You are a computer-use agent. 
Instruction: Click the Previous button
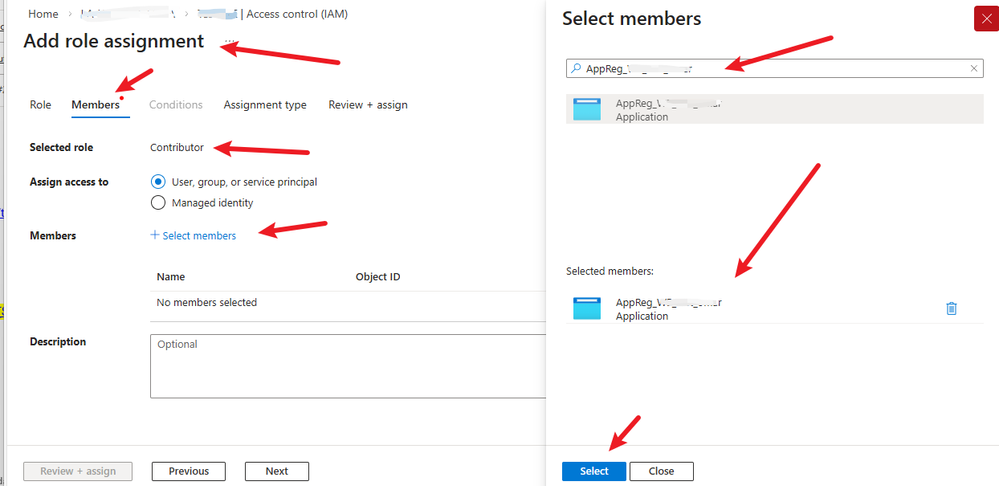(x=189, y=471)
